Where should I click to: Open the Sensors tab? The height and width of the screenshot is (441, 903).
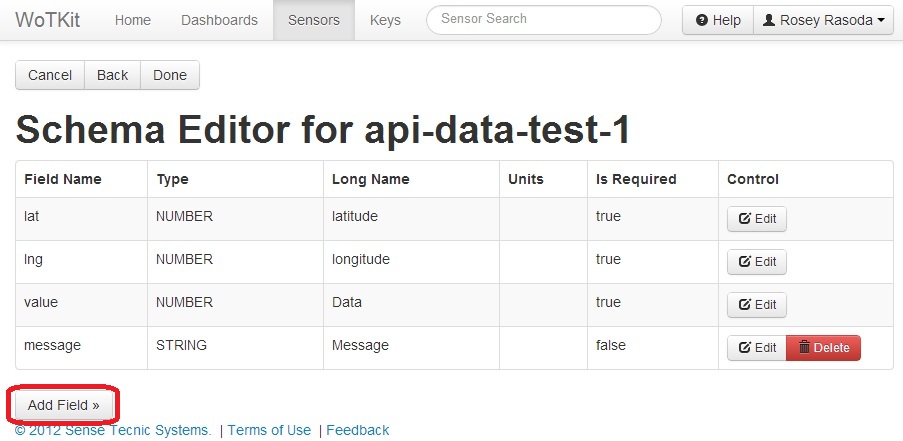314,20
